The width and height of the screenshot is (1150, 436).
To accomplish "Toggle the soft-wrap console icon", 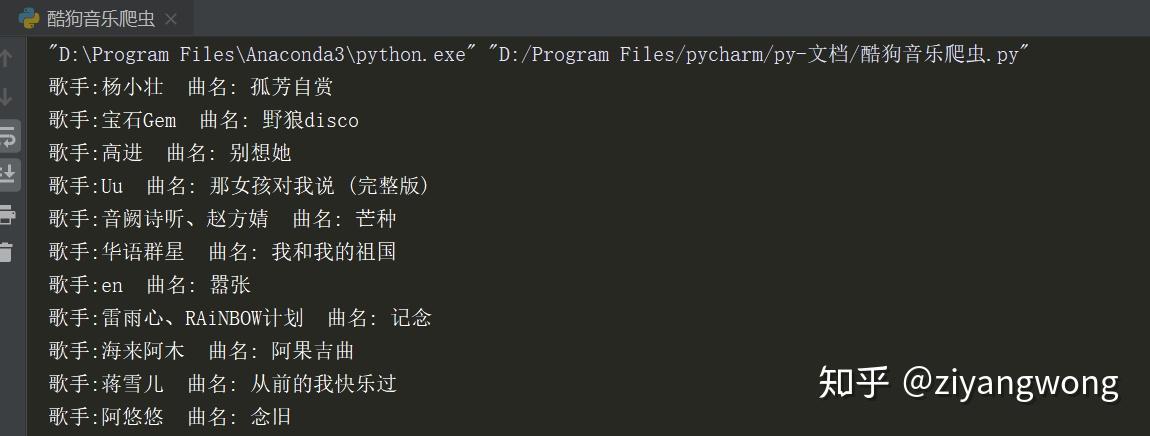I will pos(7,136).
